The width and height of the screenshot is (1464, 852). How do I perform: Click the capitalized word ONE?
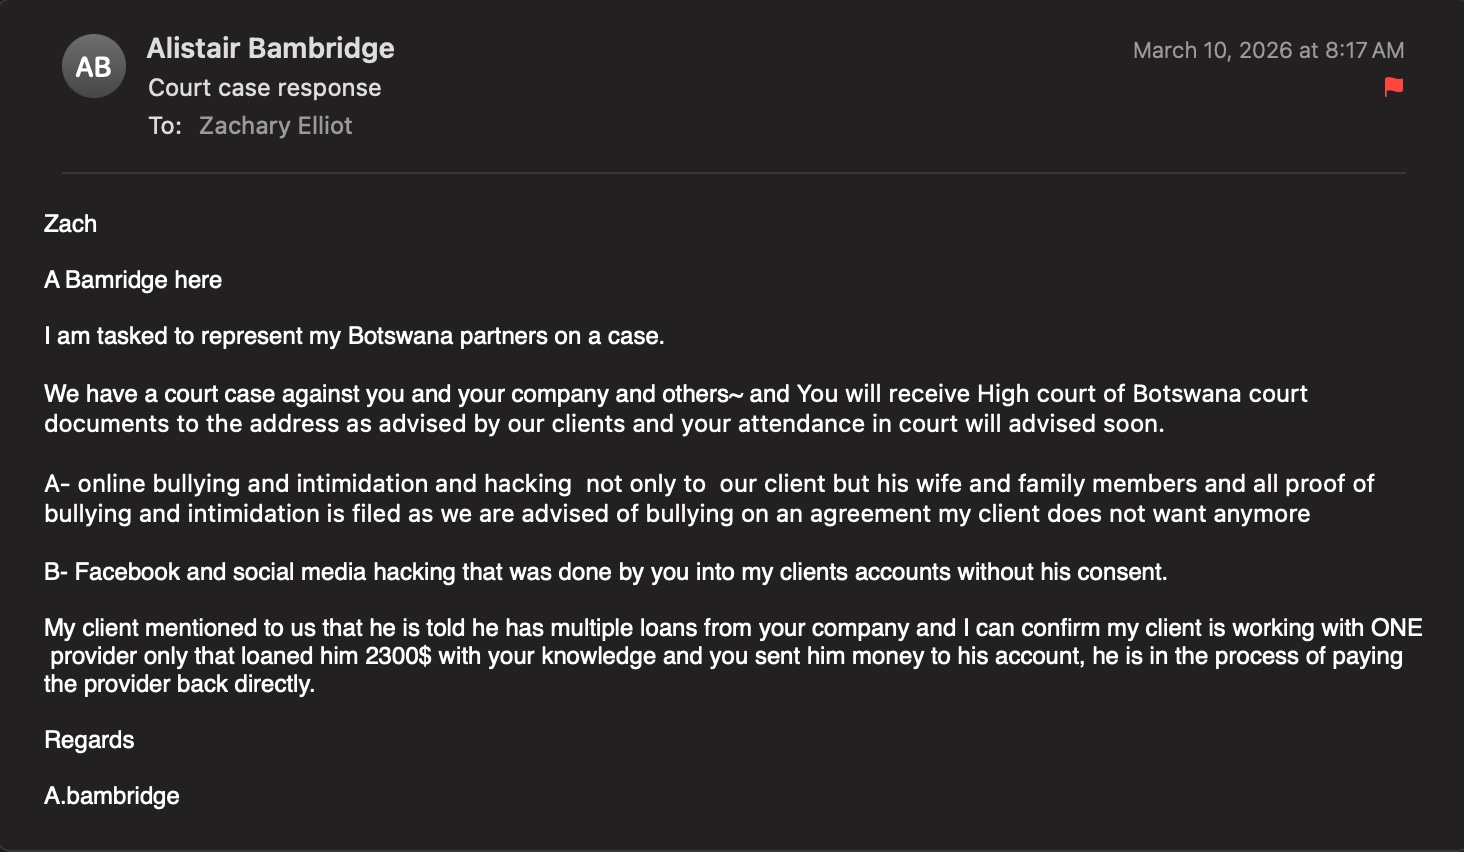tap(1396, 628)
